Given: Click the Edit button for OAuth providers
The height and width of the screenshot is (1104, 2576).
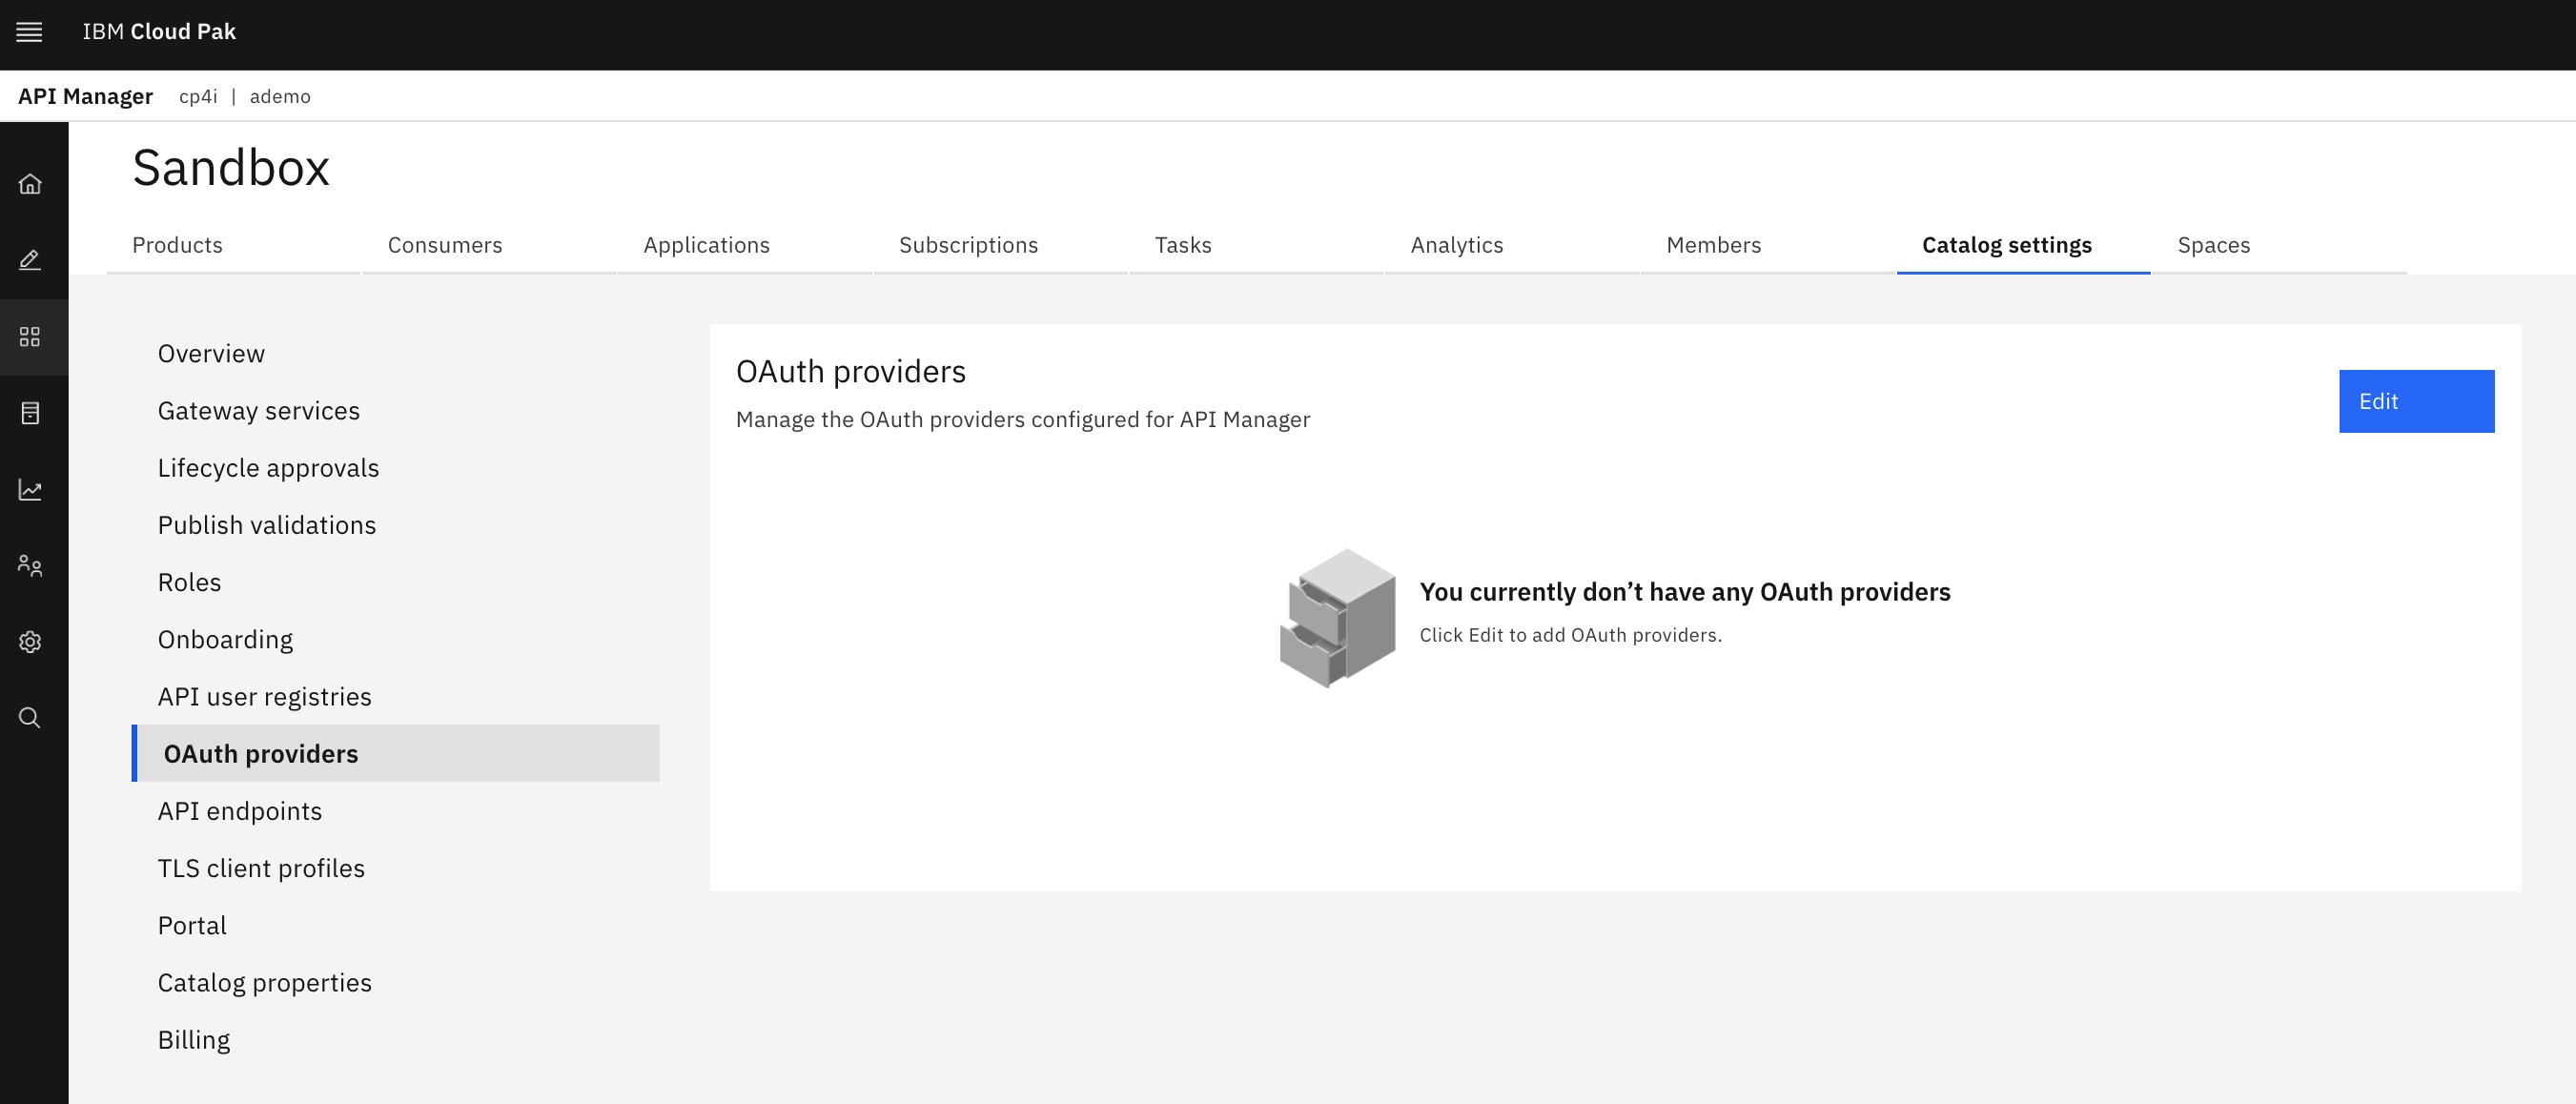Looking at the screenshot, I should click(x=2417, y=401).
